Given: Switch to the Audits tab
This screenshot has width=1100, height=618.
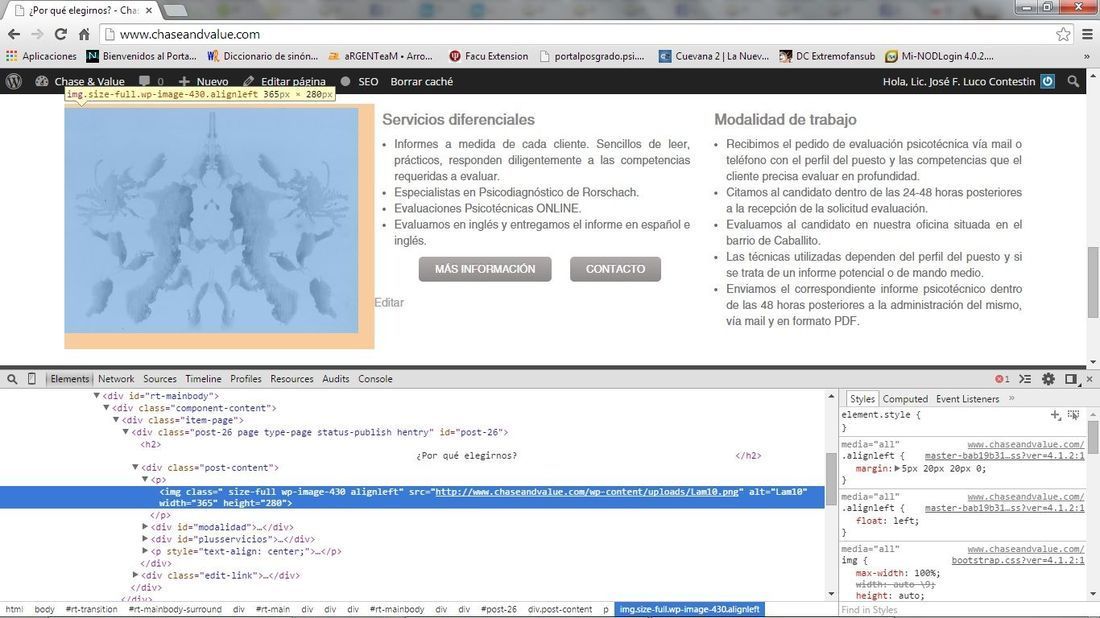Looking at the screenshot, I should point(335,379).
